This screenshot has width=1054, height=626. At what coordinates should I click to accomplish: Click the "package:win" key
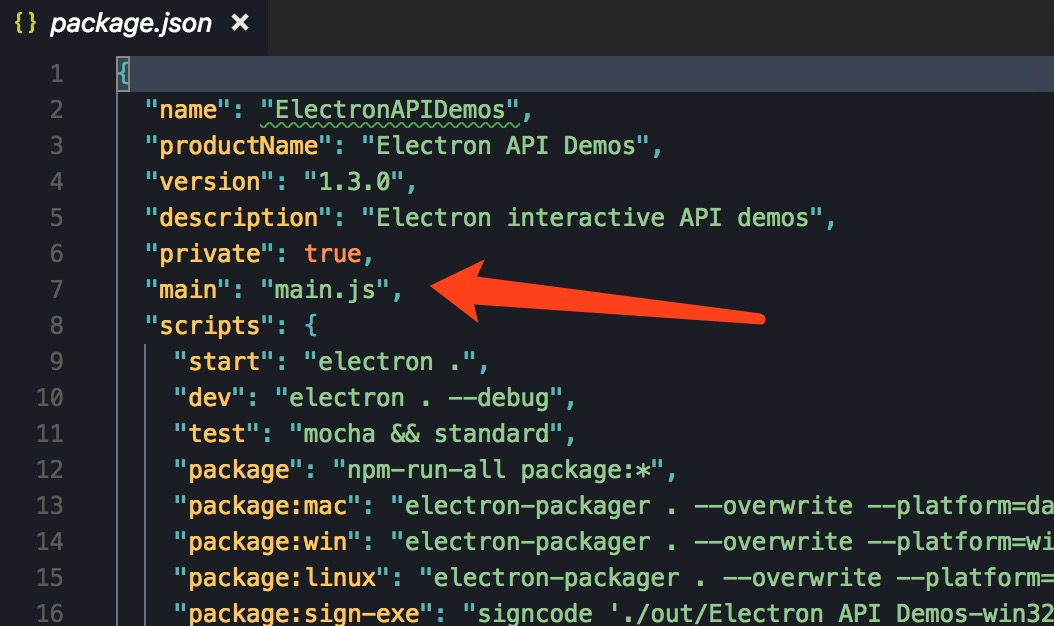pyautogui.click(x=268, y=541)
